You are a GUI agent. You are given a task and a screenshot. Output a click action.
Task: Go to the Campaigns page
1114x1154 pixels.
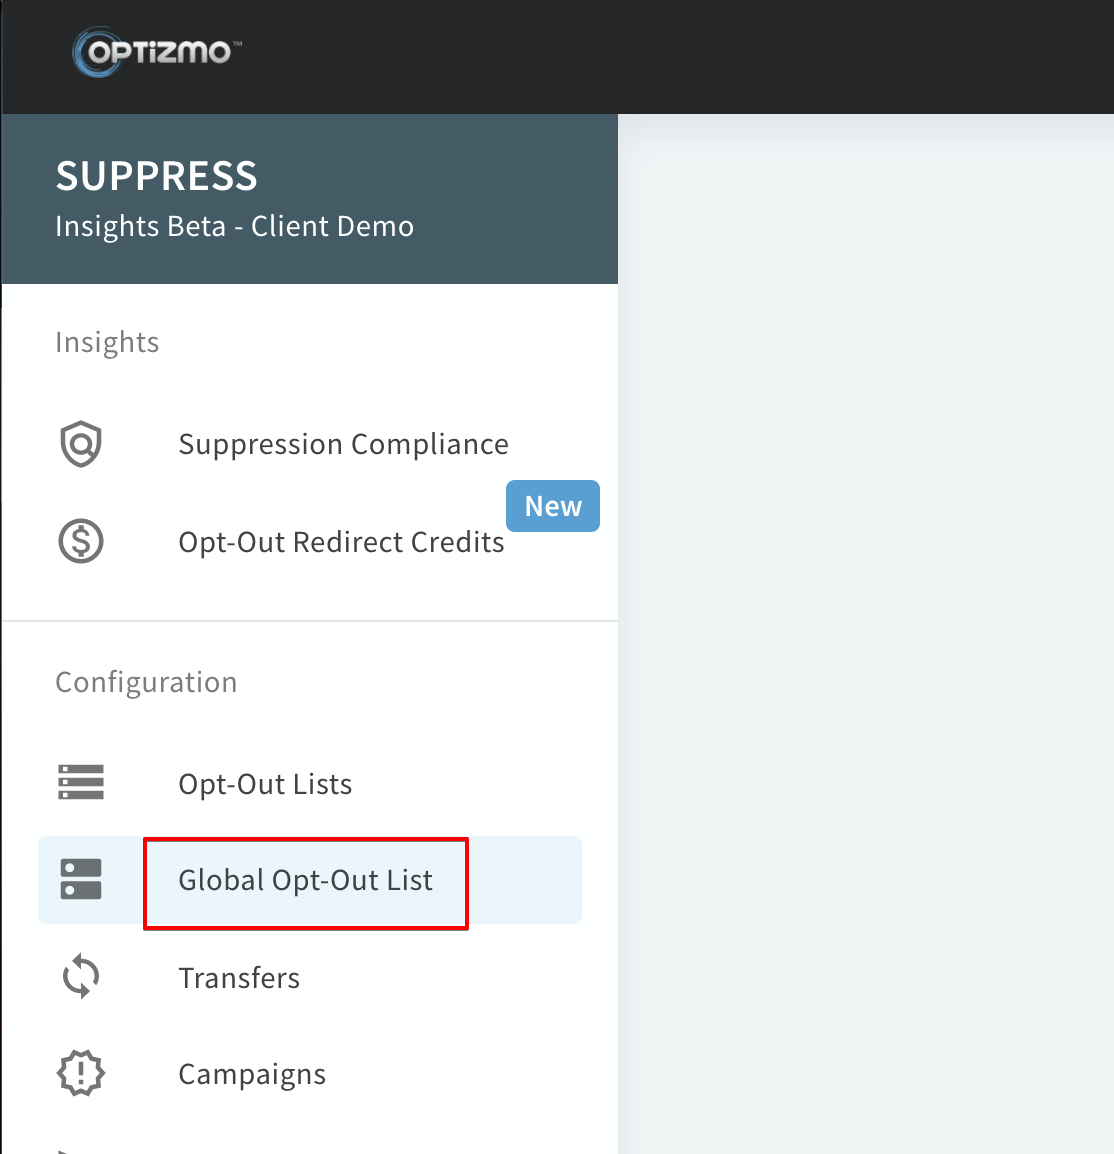pyautogui.click(x=252, y=1072)
